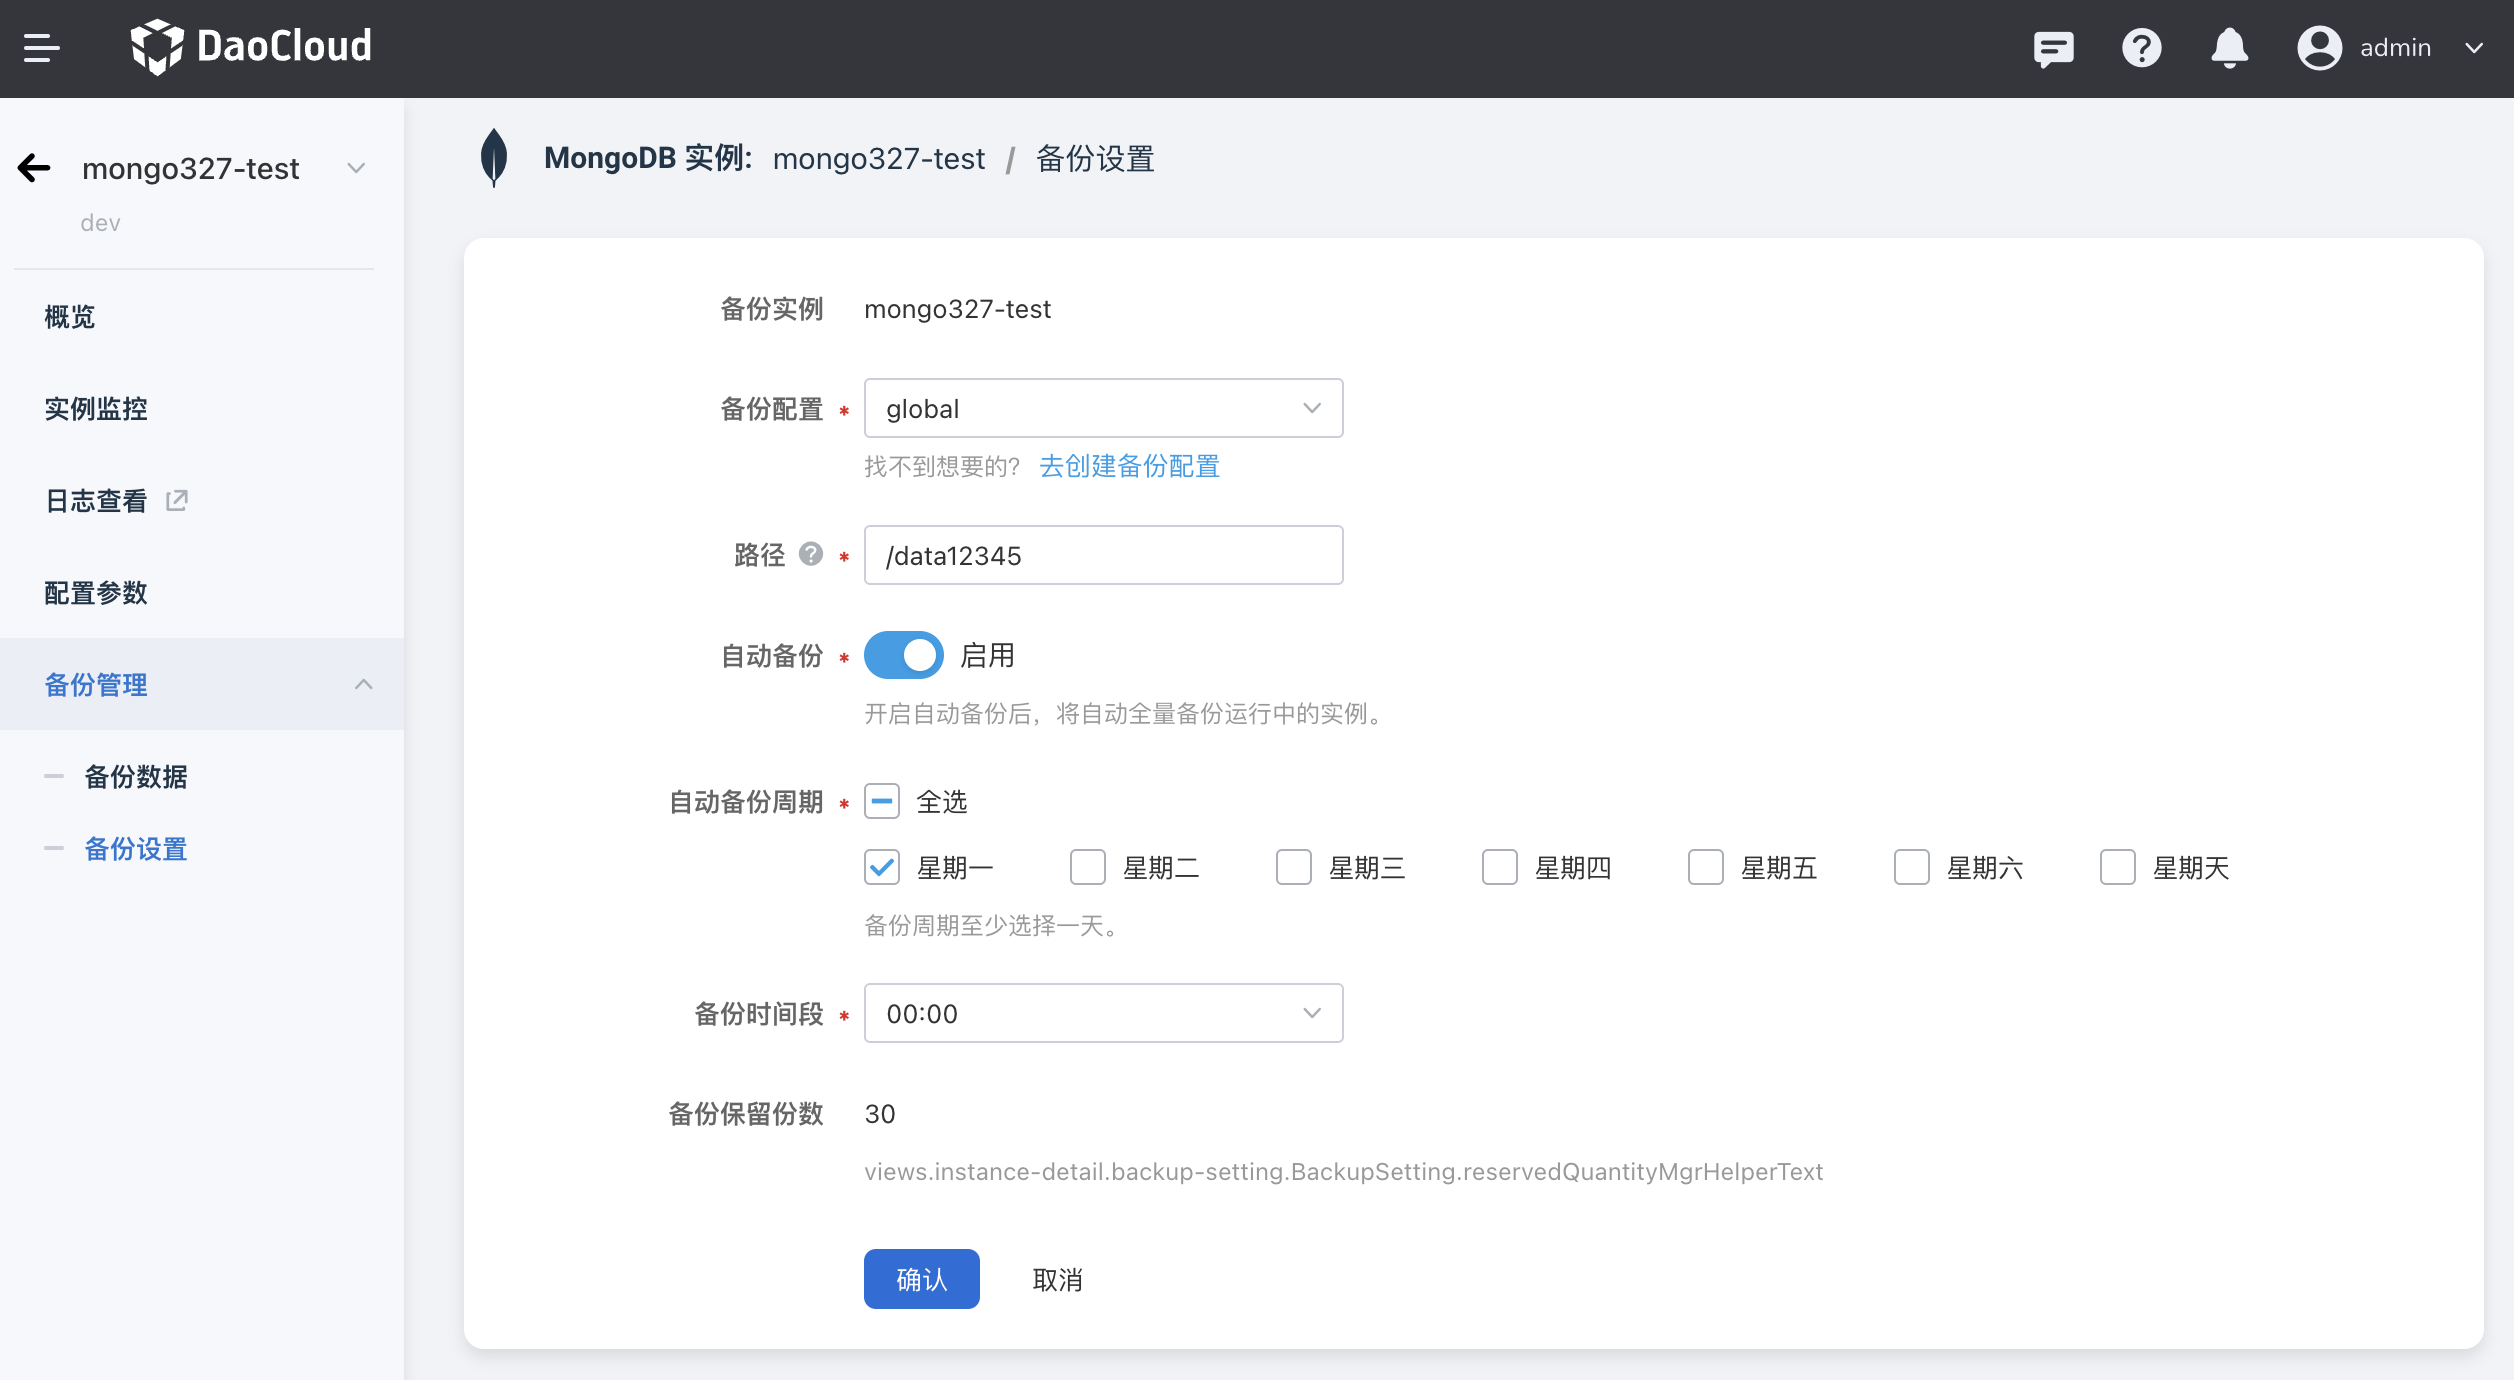This screenshot has height=1380, width=2514.
Task: Open the 配置参数 sidebar item
Action: [x=95, y=592]
